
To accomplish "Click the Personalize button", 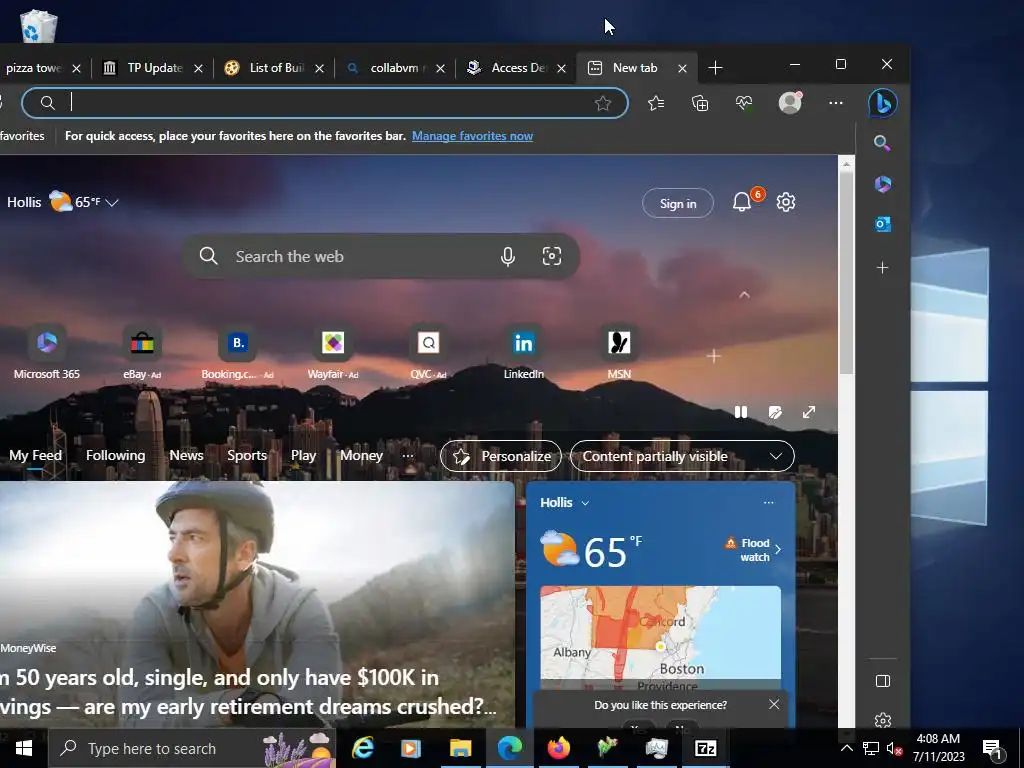I will (501, 456).
